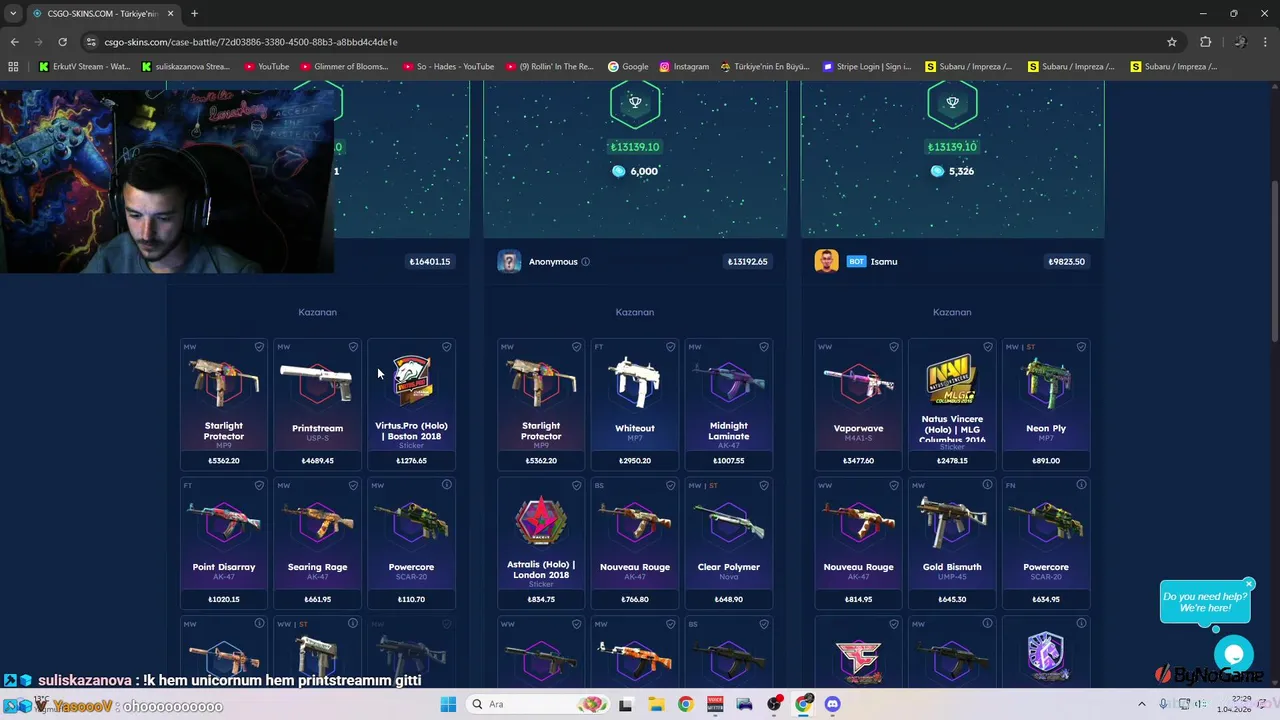1280x720 pixels.
Task: Click the Anonymous player avatar
Action: (x=509, y=261)
